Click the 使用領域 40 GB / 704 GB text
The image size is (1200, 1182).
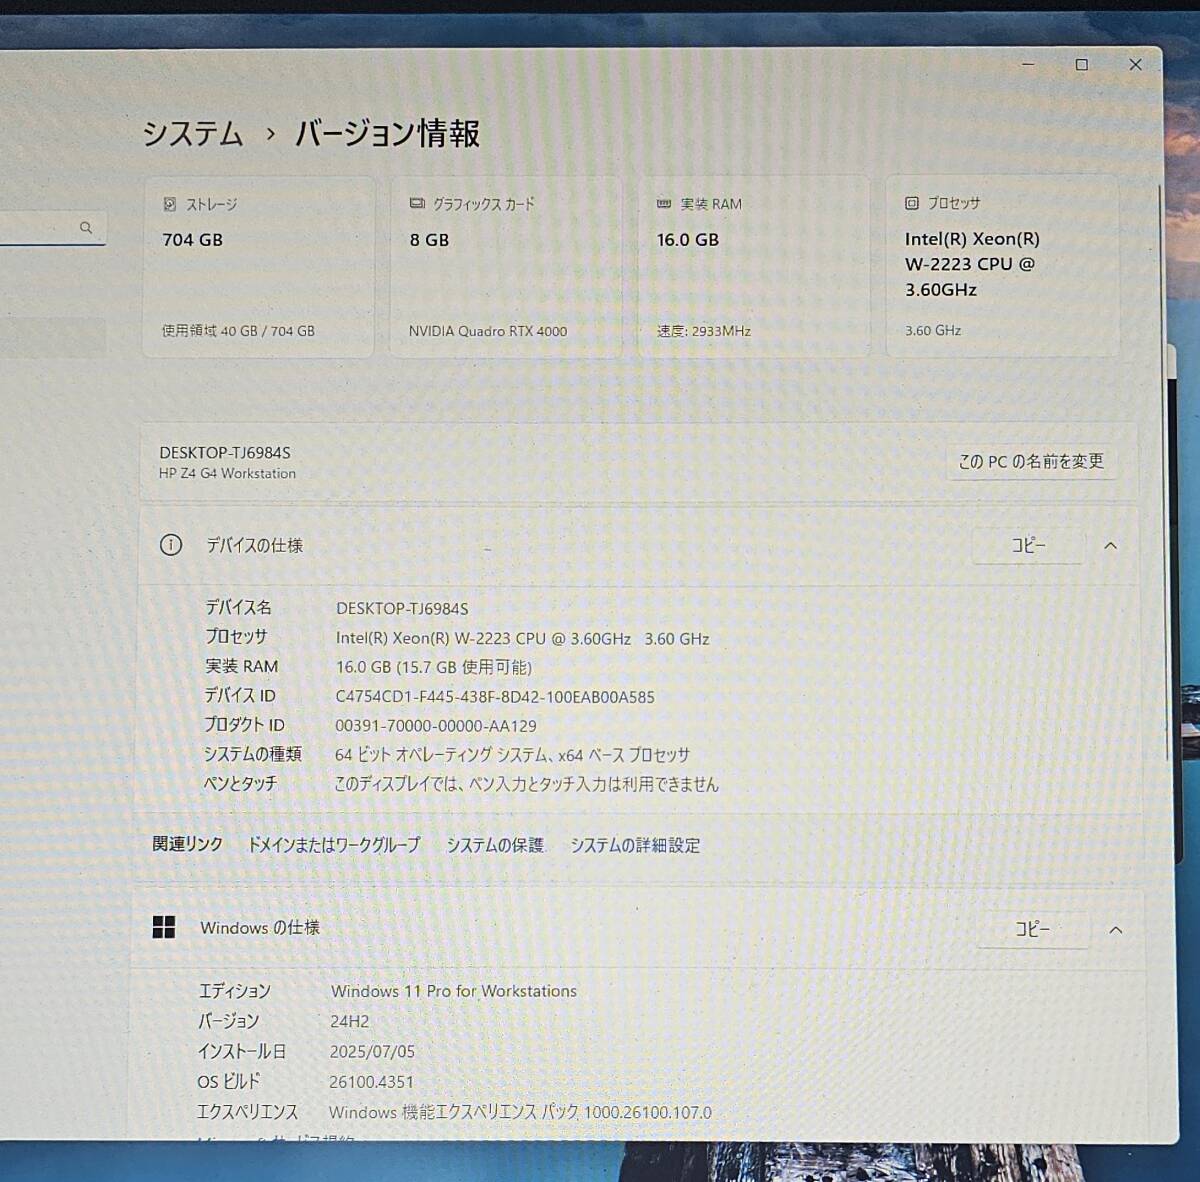pos(238,331)
